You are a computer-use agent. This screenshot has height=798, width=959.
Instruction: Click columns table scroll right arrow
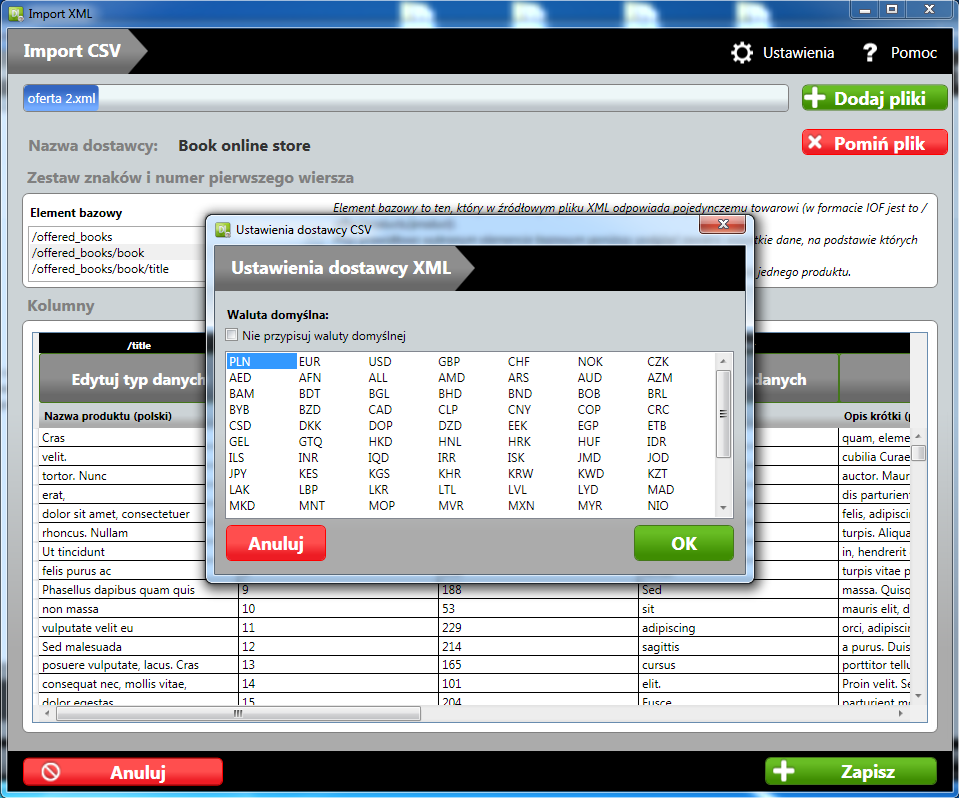[900, 714]
